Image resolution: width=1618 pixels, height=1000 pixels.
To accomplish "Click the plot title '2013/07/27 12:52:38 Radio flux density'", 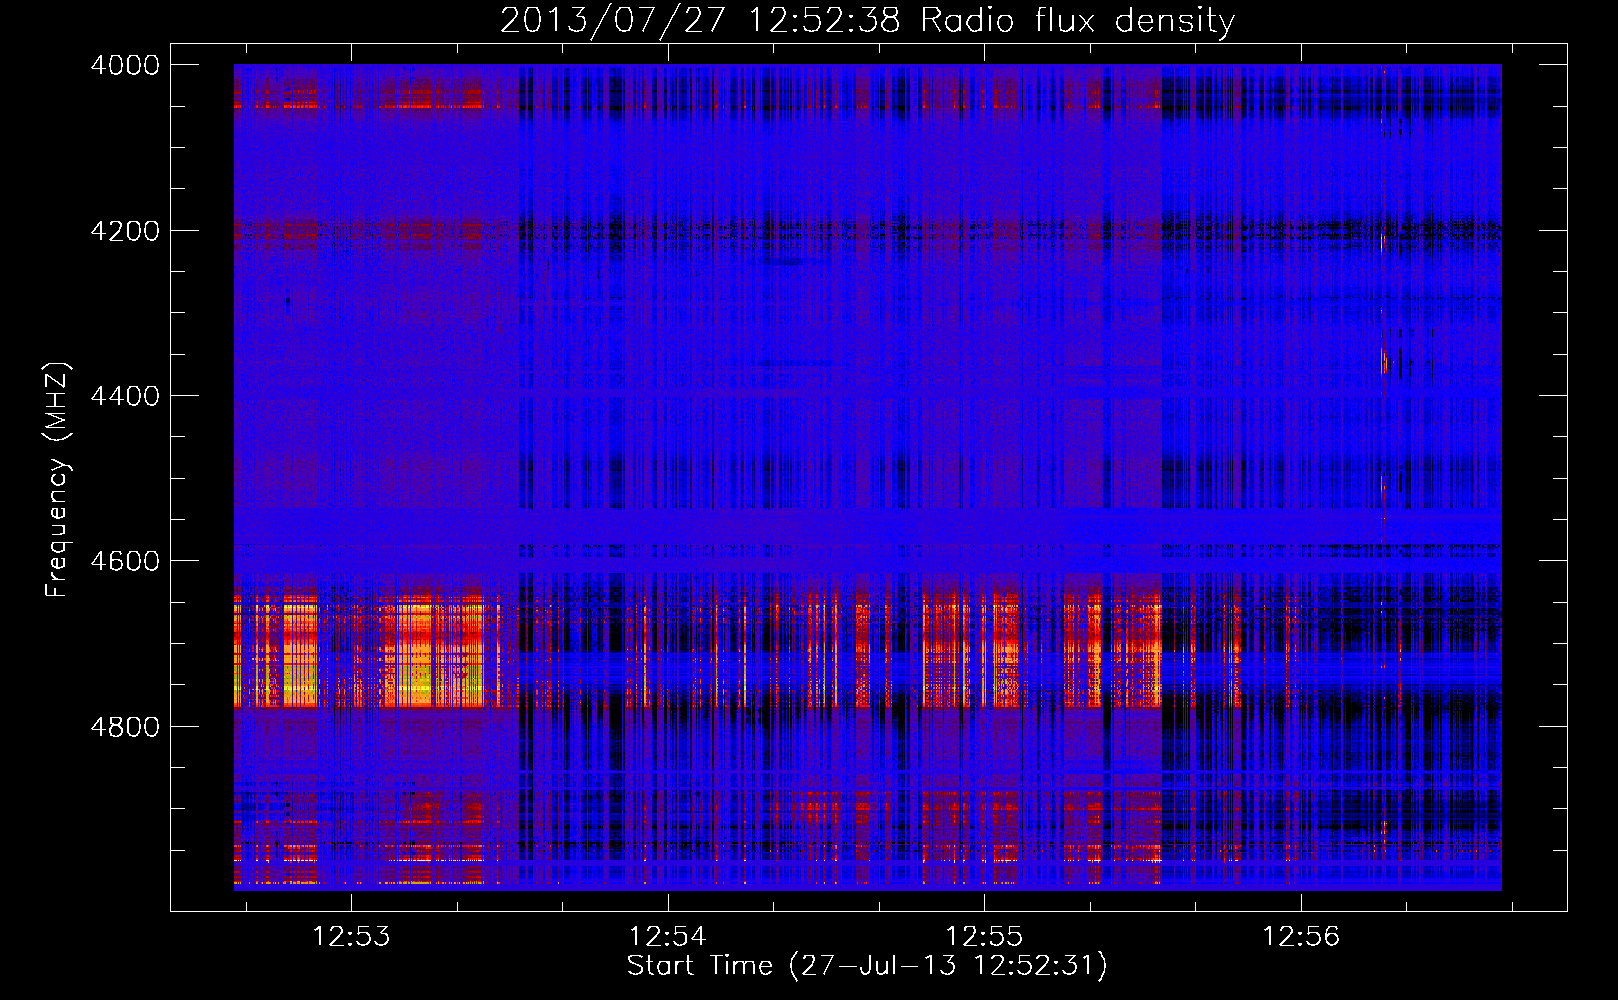I will click(x=867, y=21).
